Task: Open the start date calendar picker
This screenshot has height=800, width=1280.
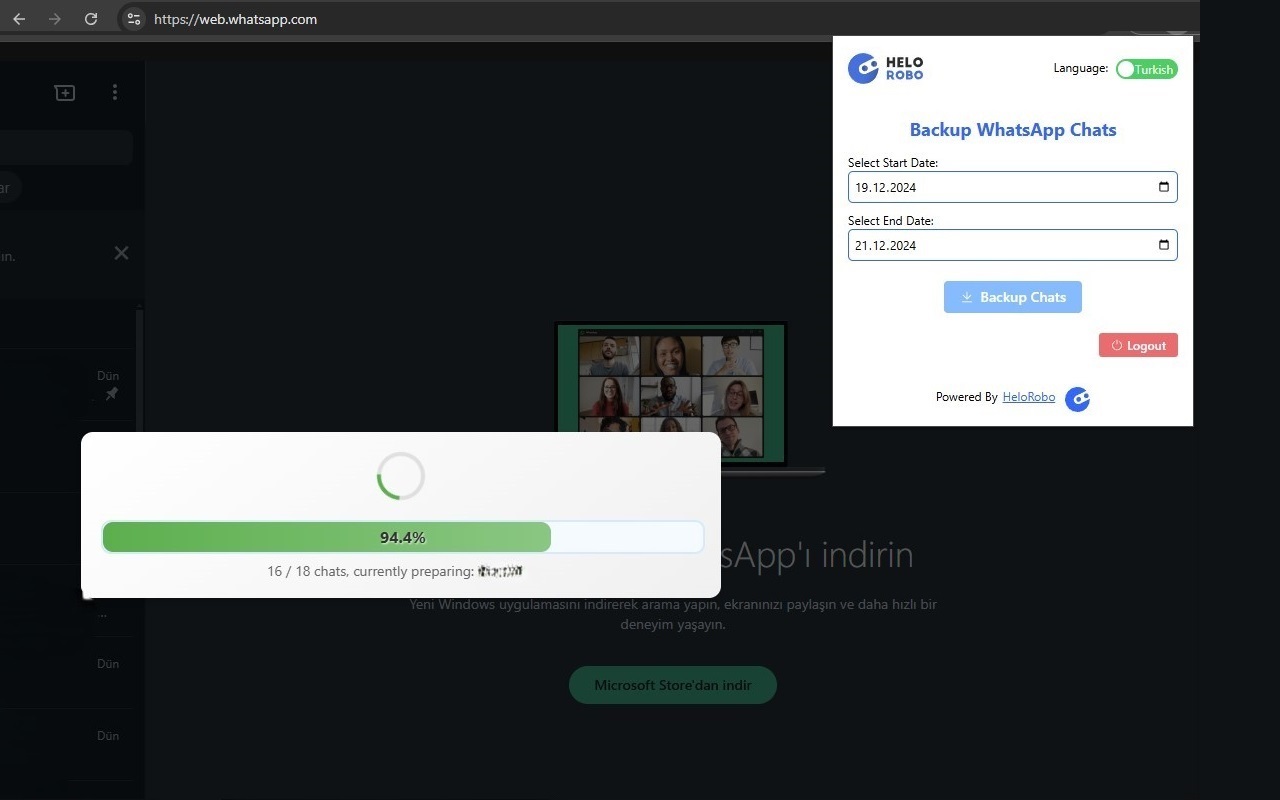Action: click(x=1164, y=187)
